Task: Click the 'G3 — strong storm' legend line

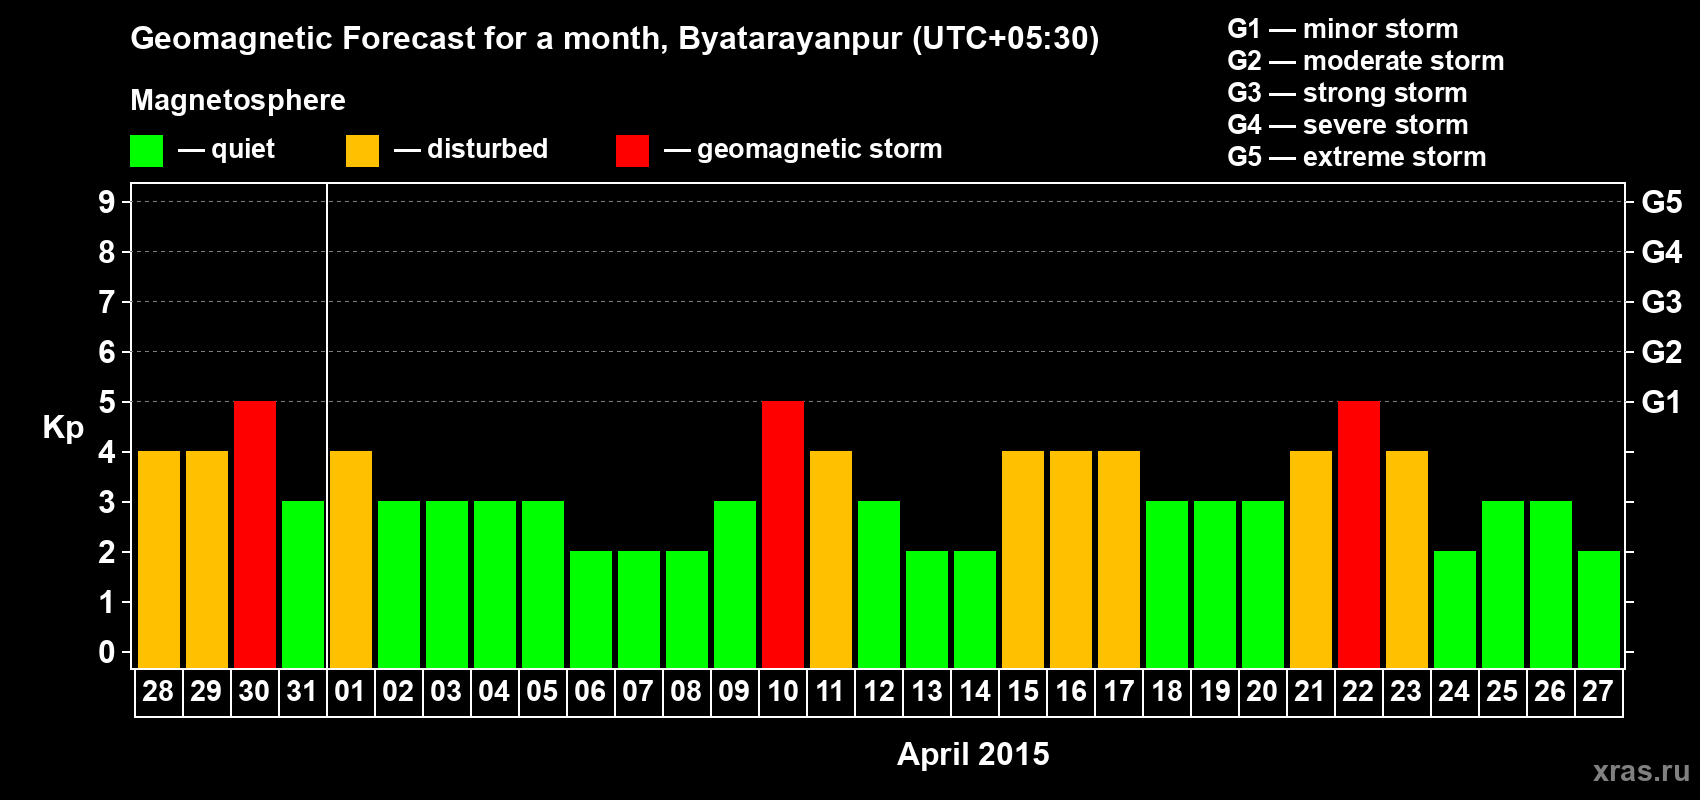Action: click(1347, 93)
